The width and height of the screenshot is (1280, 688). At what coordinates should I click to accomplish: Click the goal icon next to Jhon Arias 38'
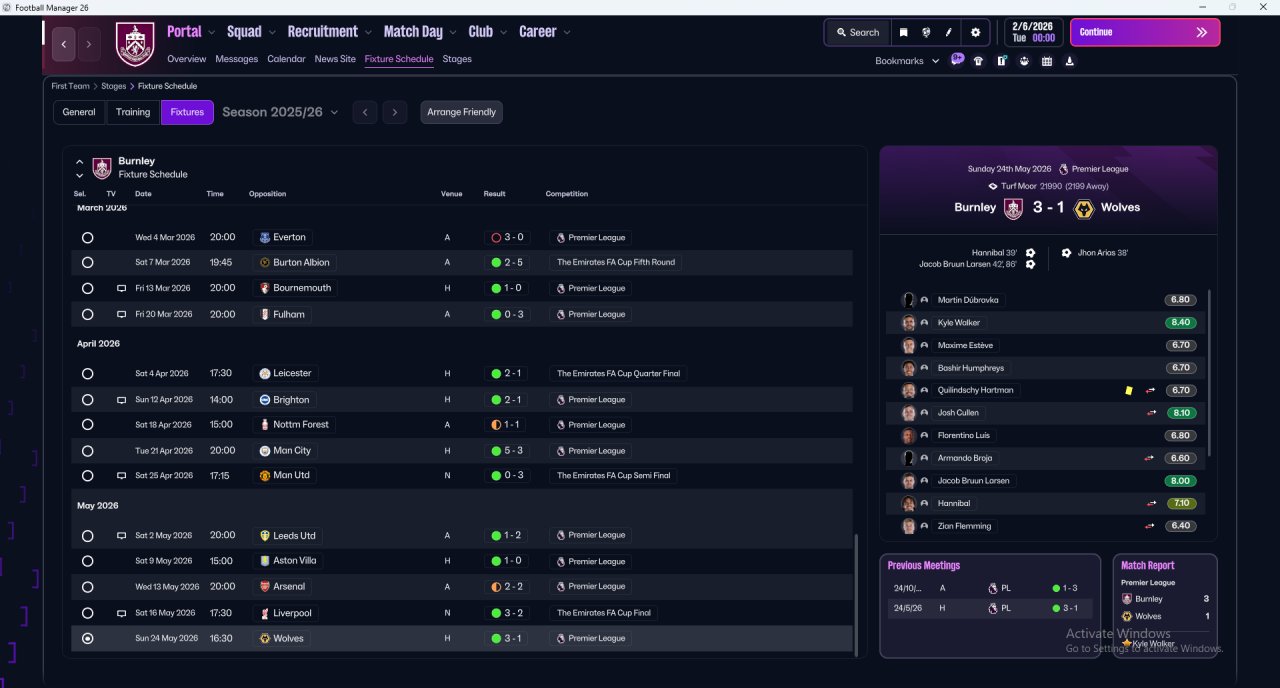pyautogui.click(x=1066, y=253)
